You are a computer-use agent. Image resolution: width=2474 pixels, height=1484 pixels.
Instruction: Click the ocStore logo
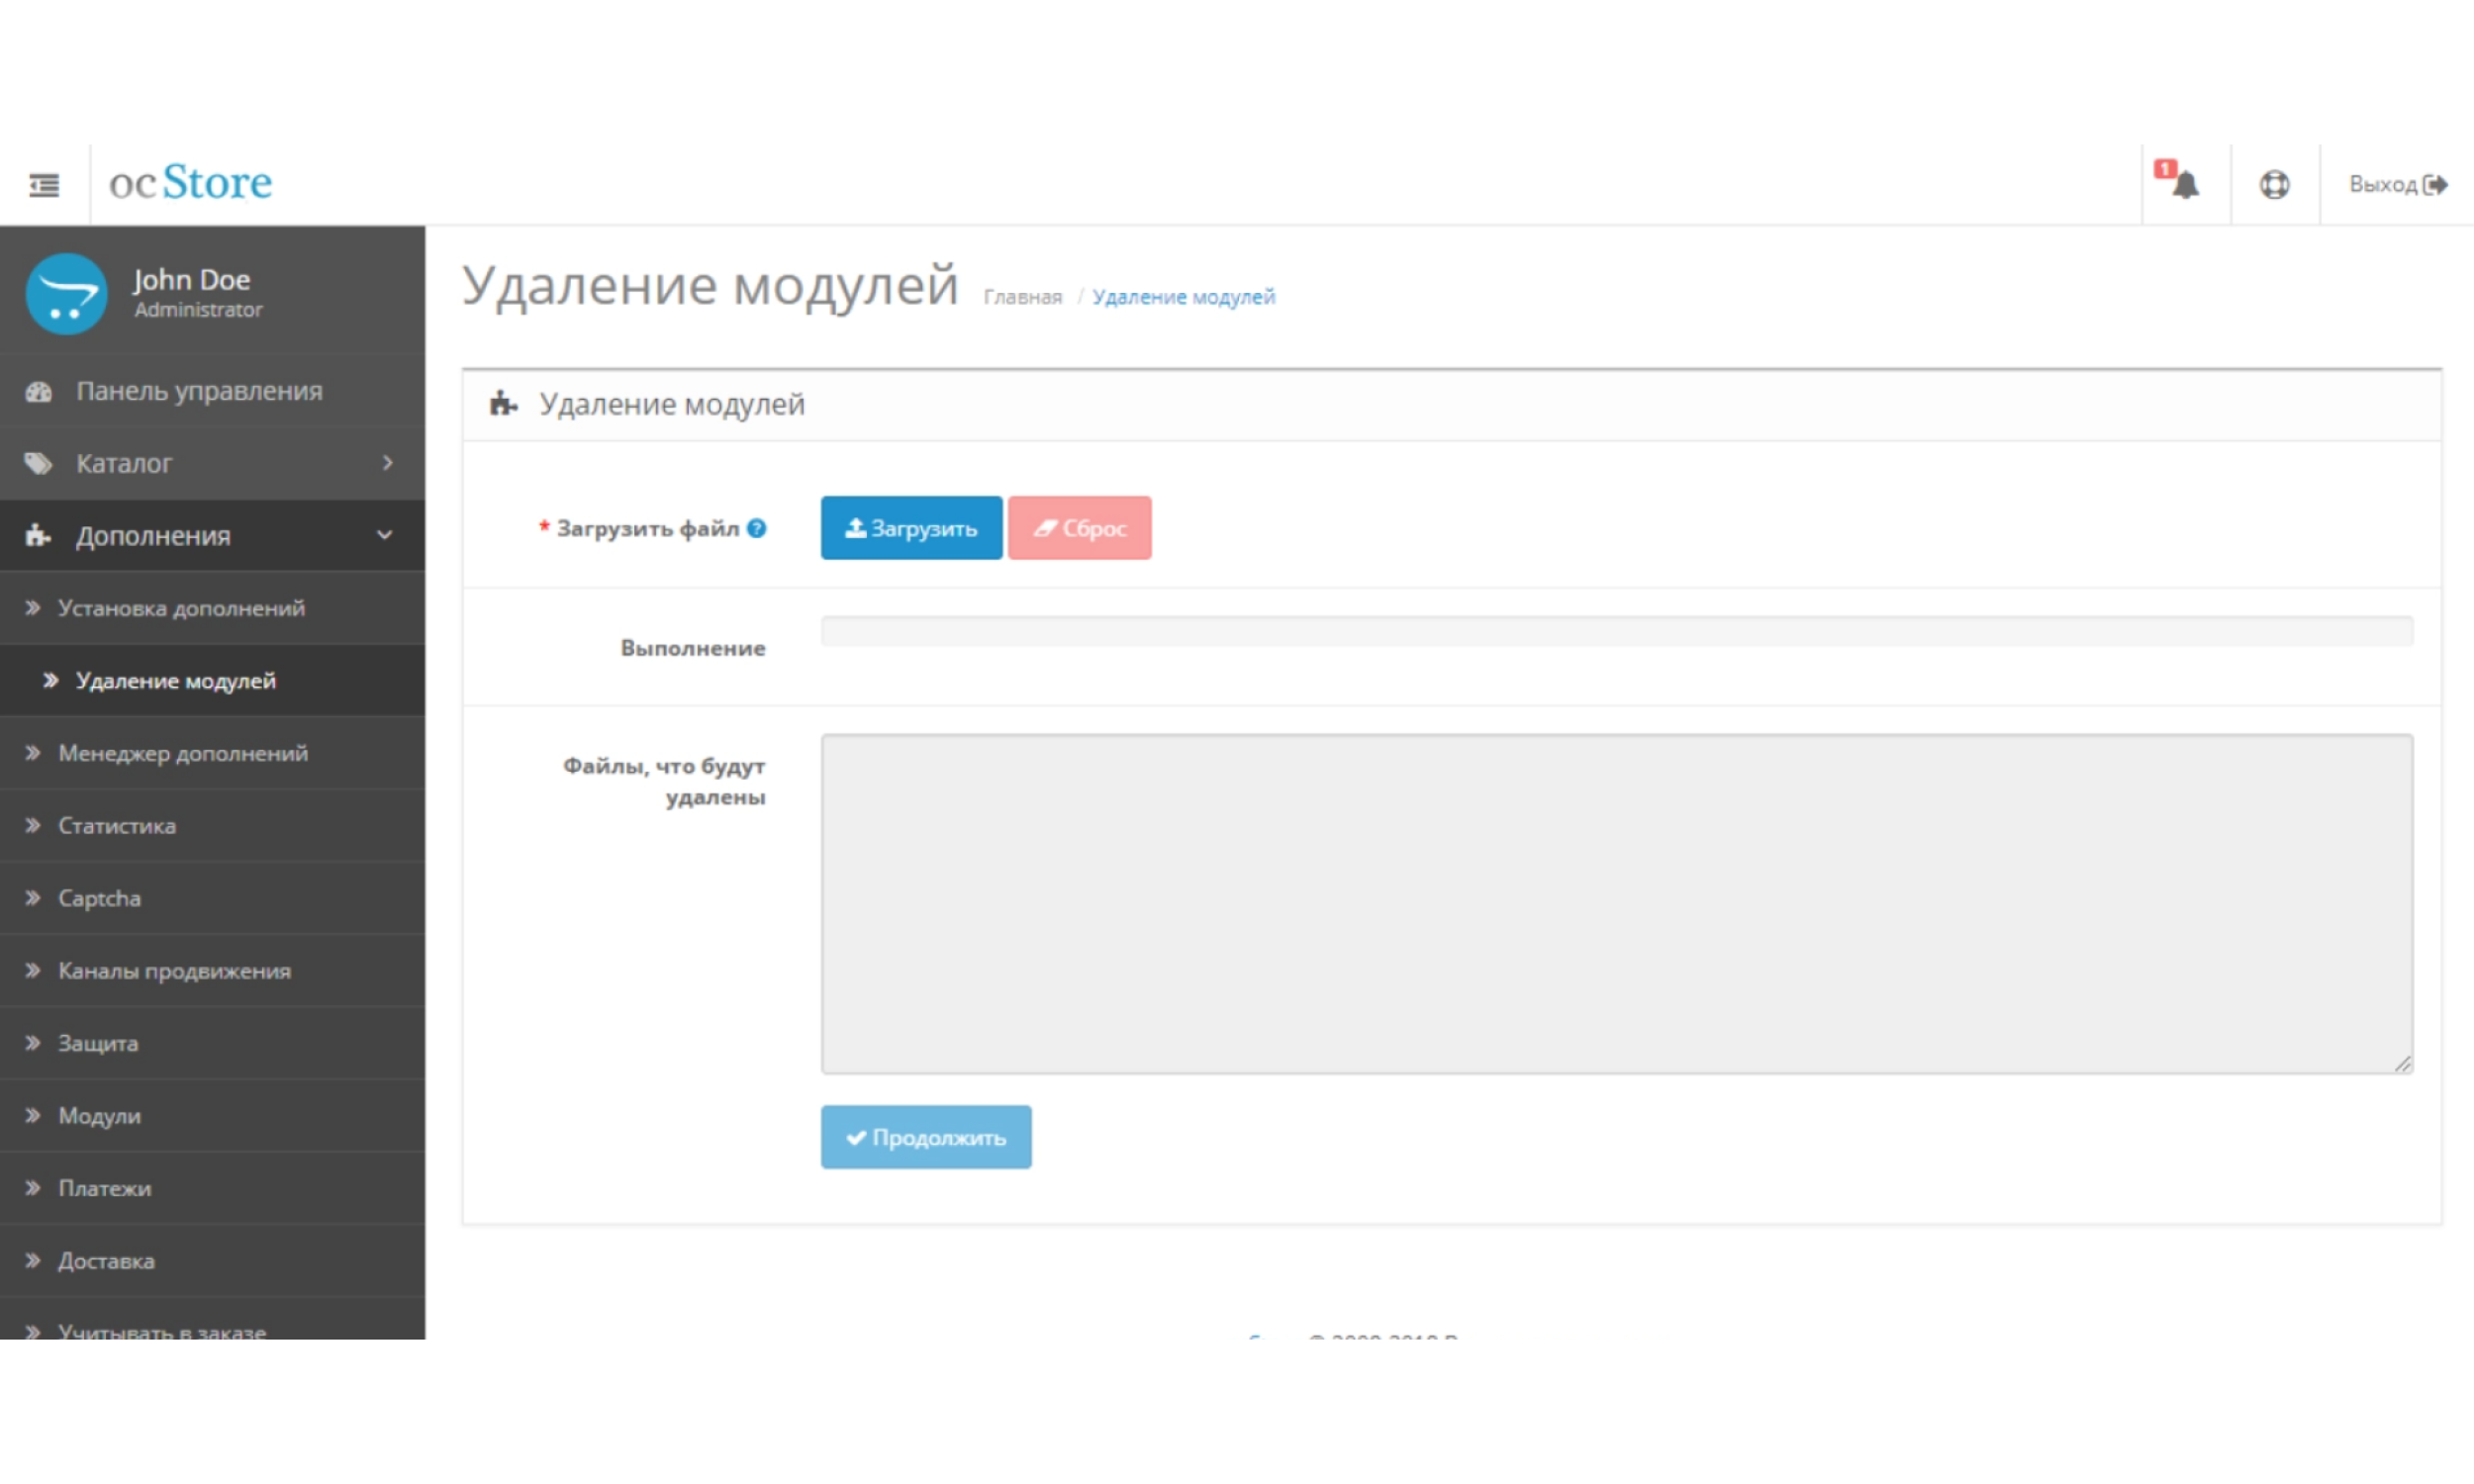(190, 183)
